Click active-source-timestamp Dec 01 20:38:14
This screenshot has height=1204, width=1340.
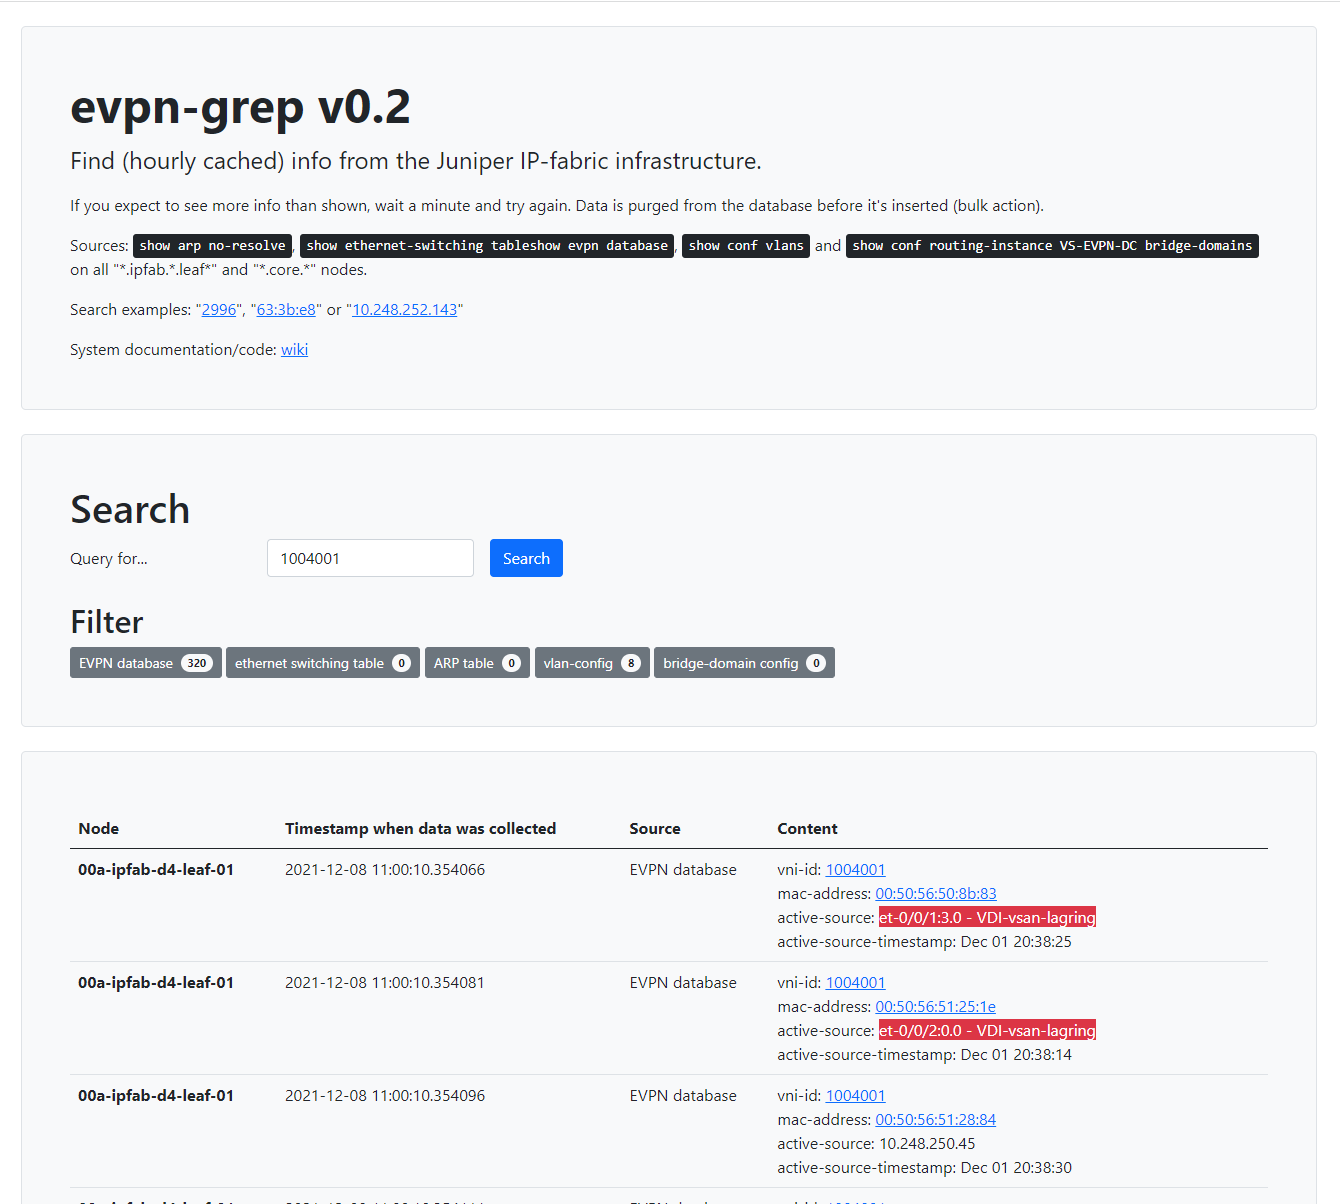point(1016,1055)
